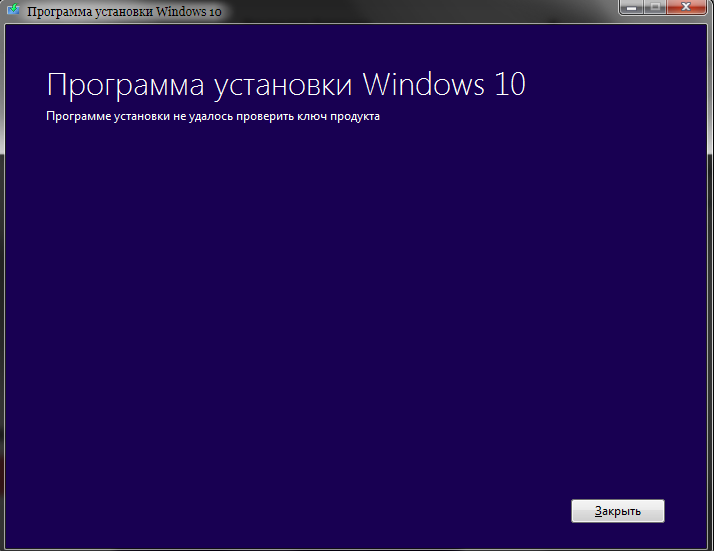714x551 pixels.
Task: Click the message "Программе установки не удалось проверить ключ продукта"
Action: (213, 117)
